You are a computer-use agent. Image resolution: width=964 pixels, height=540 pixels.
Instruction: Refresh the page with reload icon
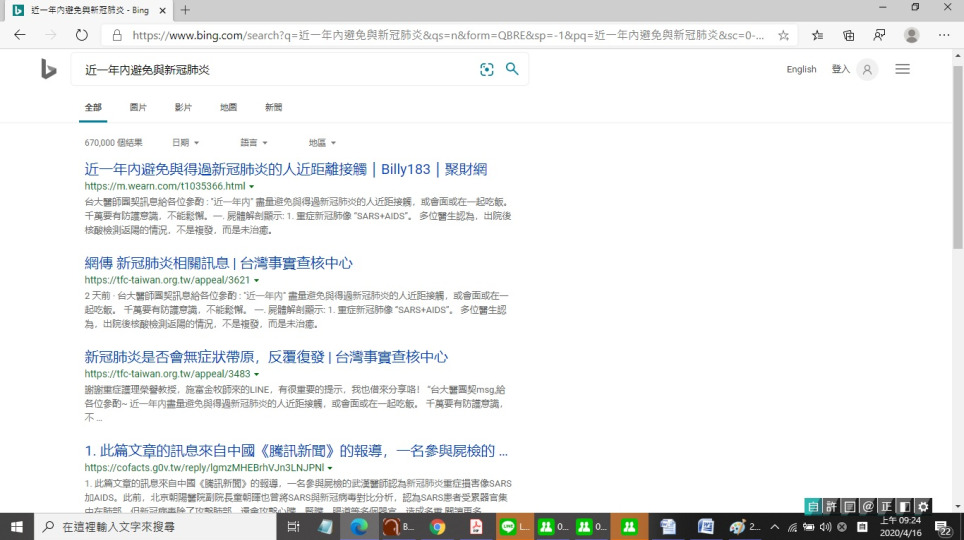pyautogui.click(x=82, y=35)
